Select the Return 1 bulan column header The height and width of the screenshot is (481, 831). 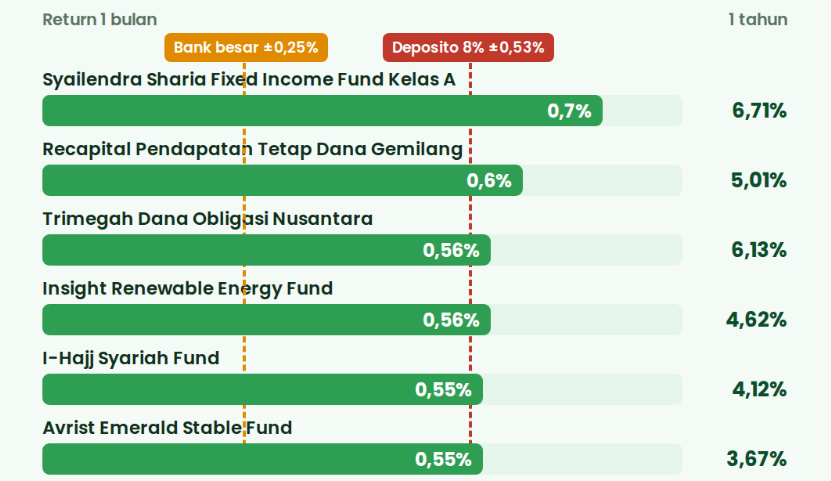pos(100,20)
